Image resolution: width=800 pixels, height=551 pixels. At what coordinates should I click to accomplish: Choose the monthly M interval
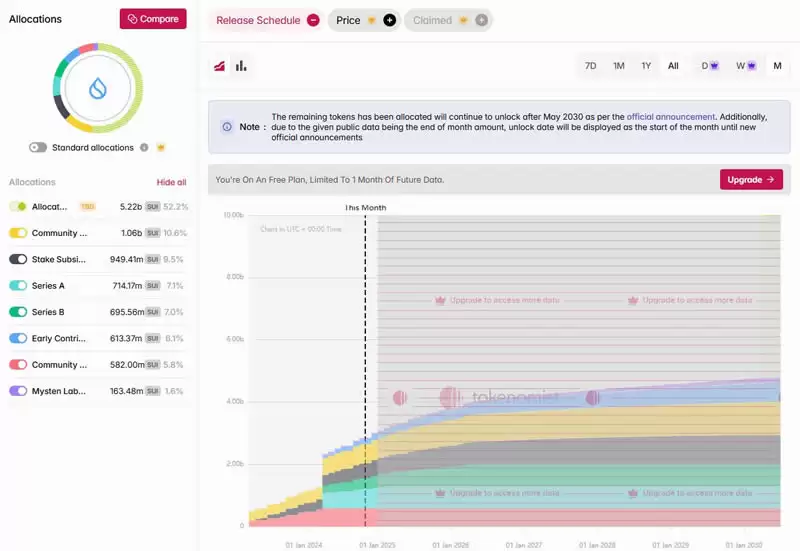(777, 66)
